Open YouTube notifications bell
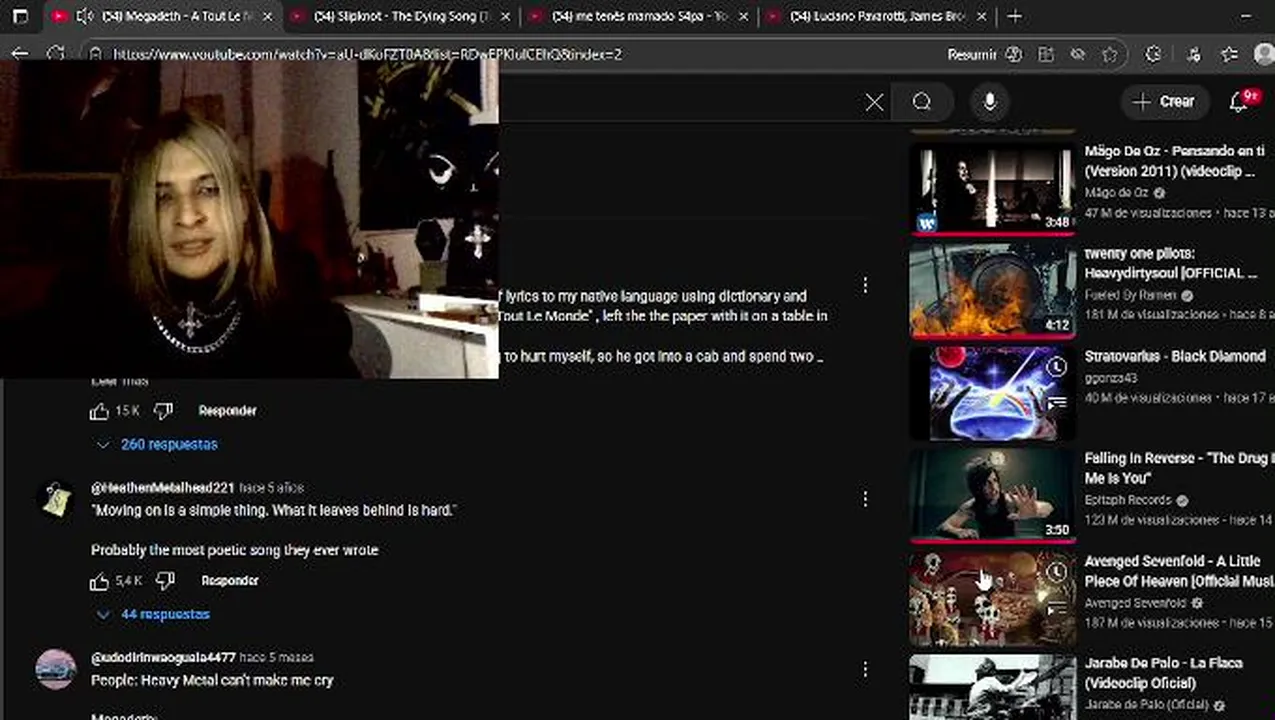The image size is (1275, 720). pos(1240,101)
